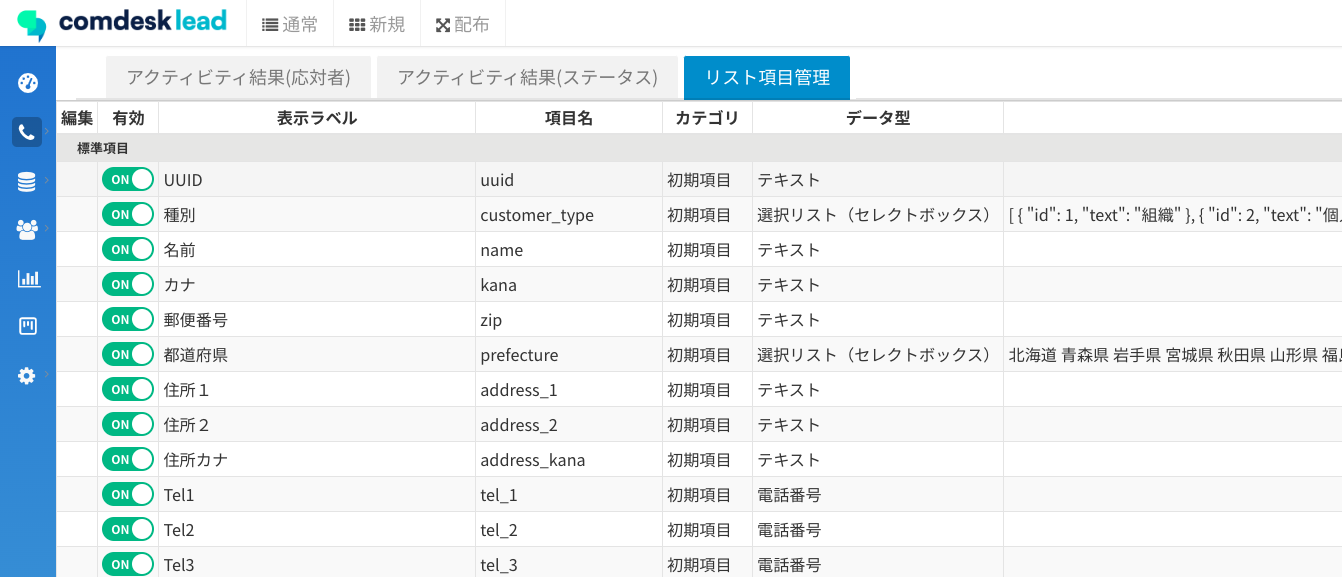Click the kanban board icon in sidebar
The width and height of the screenshot is (1342, 577).
click(x=27, y=326)
